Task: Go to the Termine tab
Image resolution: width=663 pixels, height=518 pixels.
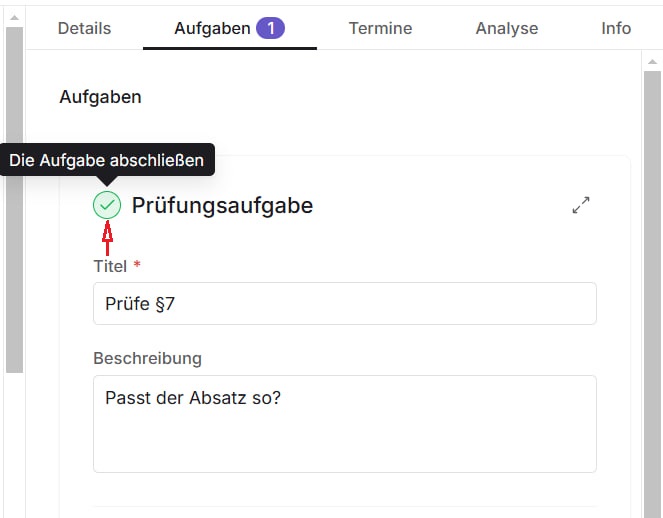Action: [381, 28]
